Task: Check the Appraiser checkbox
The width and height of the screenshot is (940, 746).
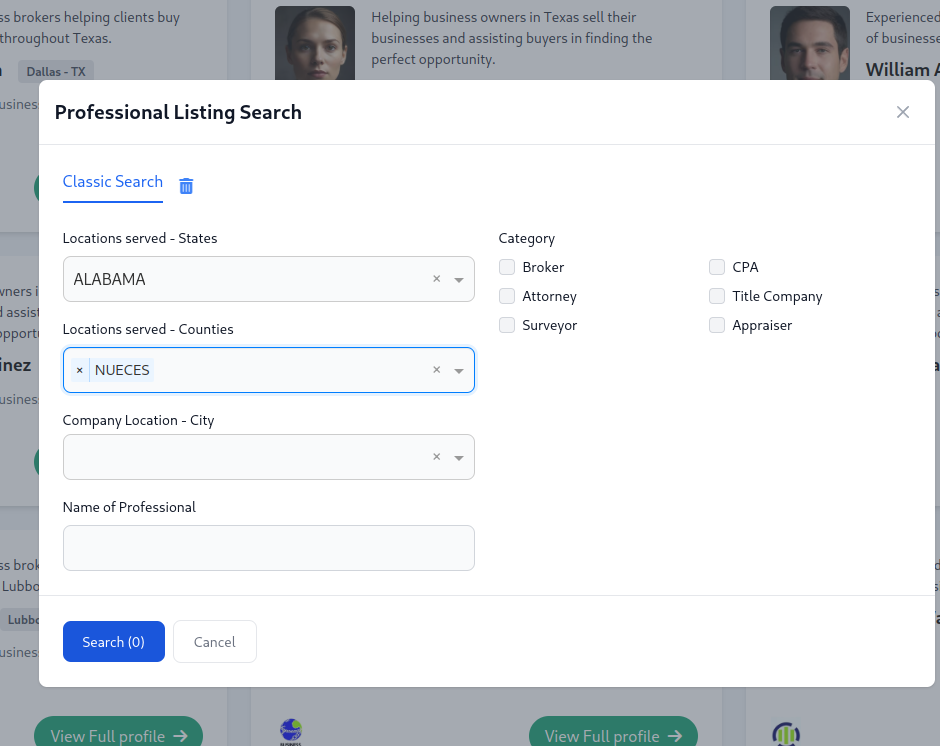Action: pos(717,325)
